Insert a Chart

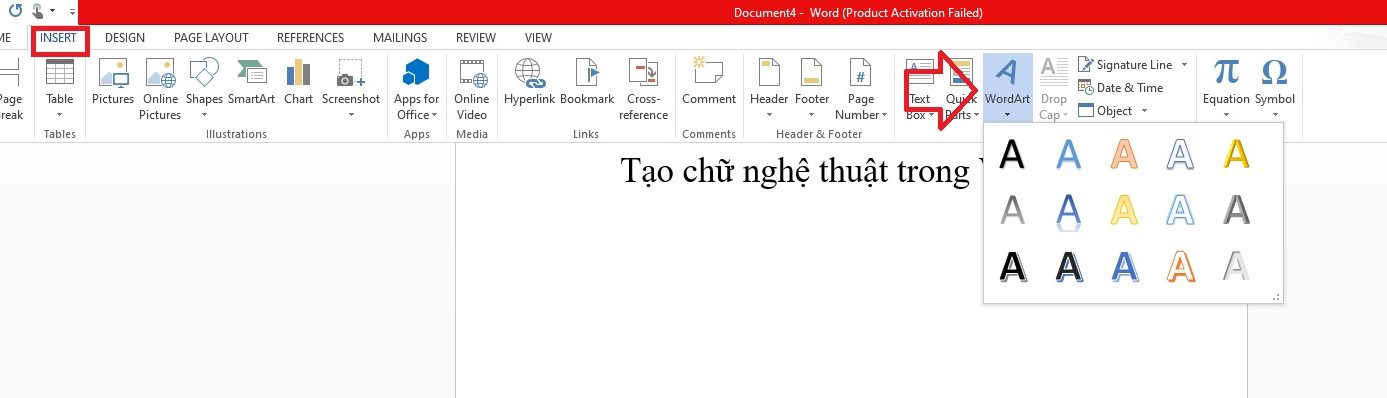click(x=298, y=82)
